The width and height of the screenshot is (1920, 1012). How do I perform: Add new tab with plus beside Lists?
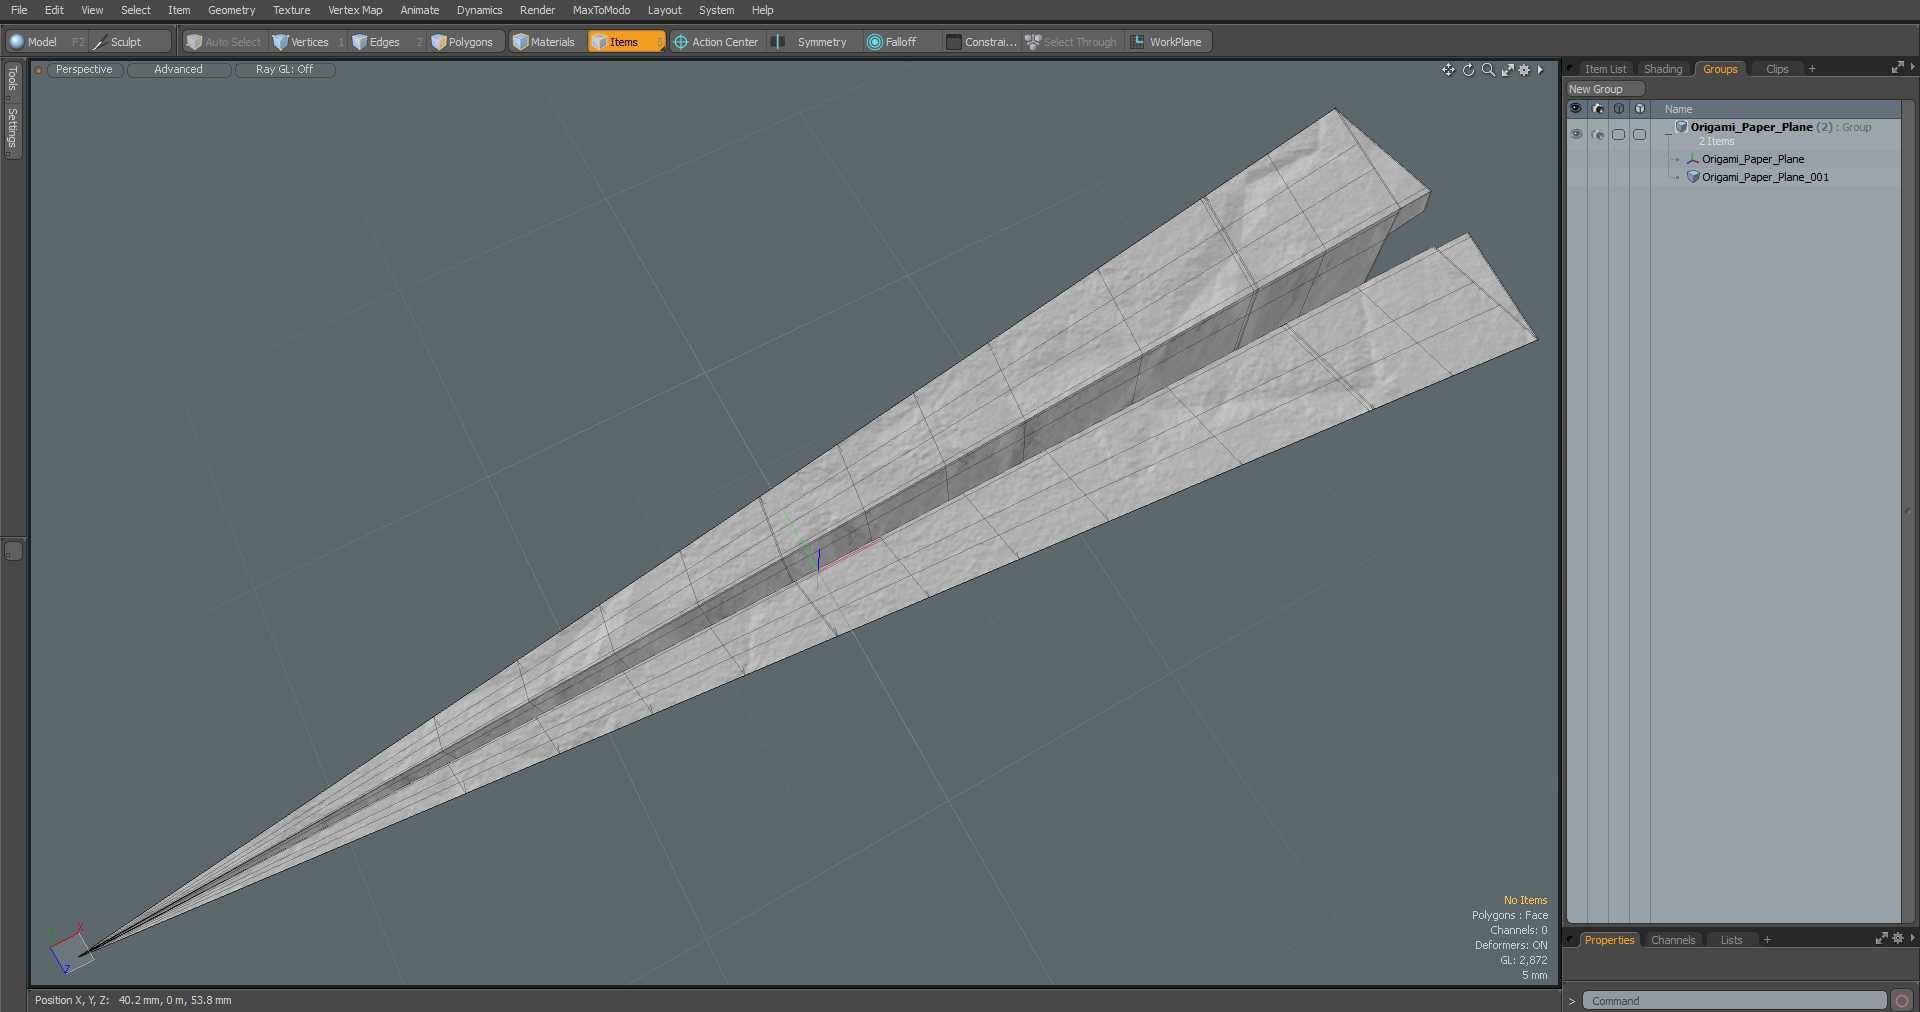pyautogui.click(x=1767, y=940)
